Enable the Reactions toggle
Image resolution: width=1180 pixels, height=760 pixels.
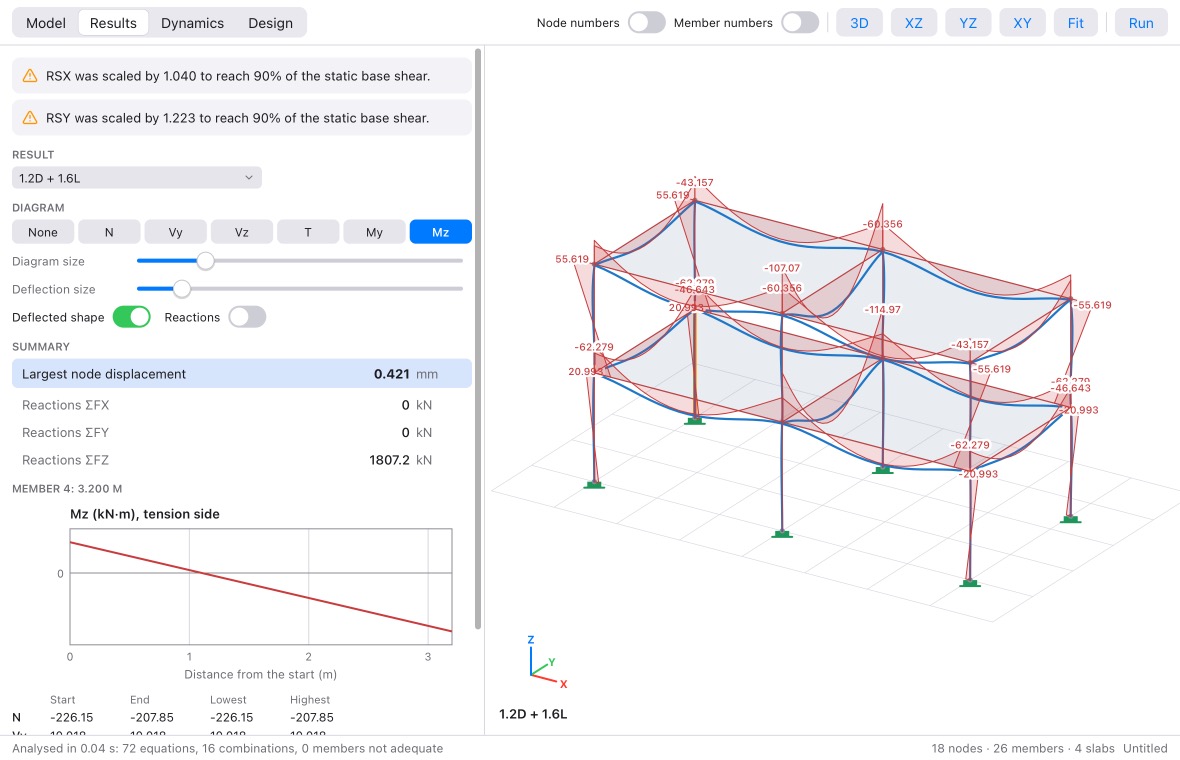point(248,317)
